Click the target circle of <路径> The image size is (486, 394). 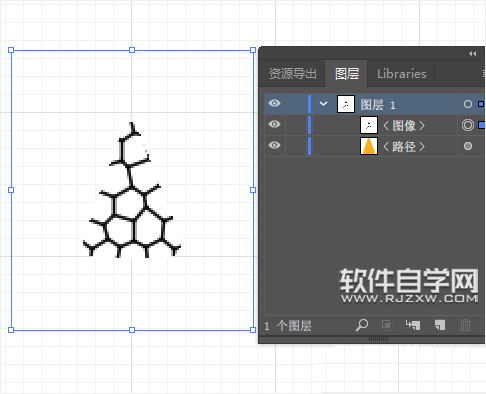468,146
